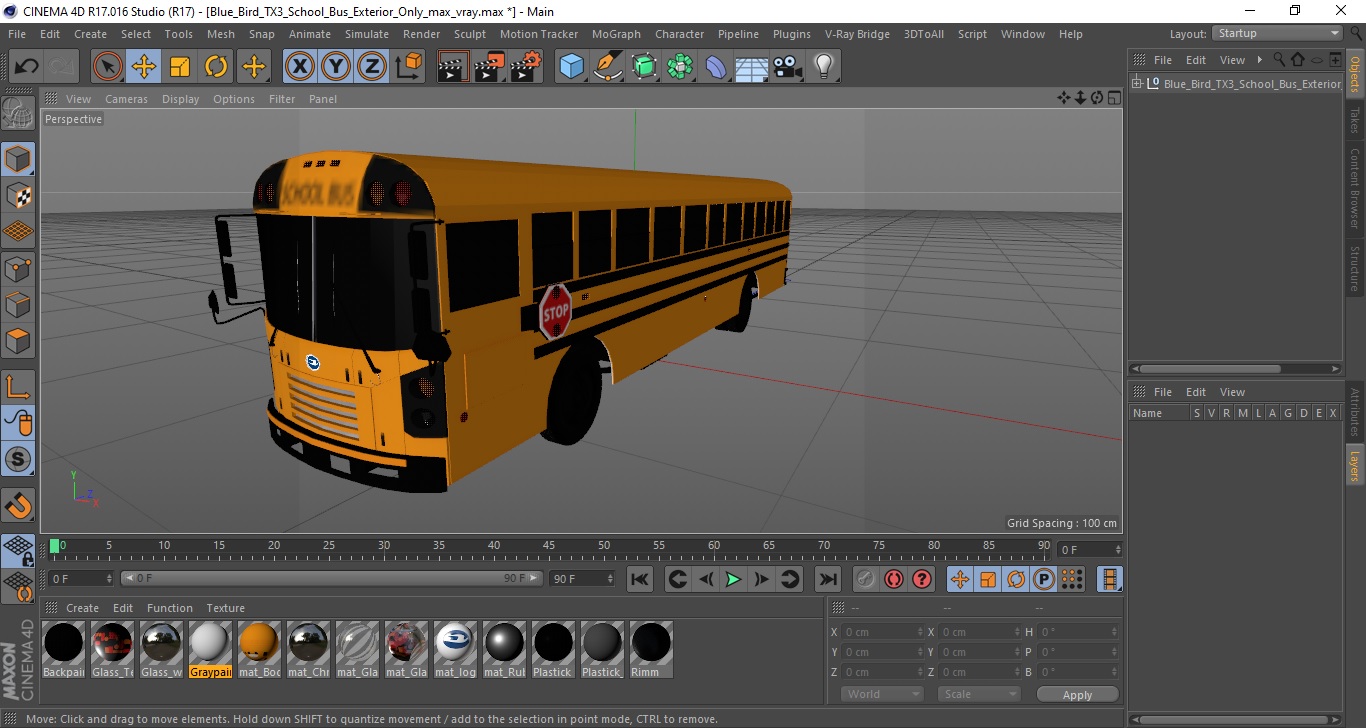This screenshot has height=728, width=1366.
Task: Click Render View clapperboard icon
Action: coord(453,67)
